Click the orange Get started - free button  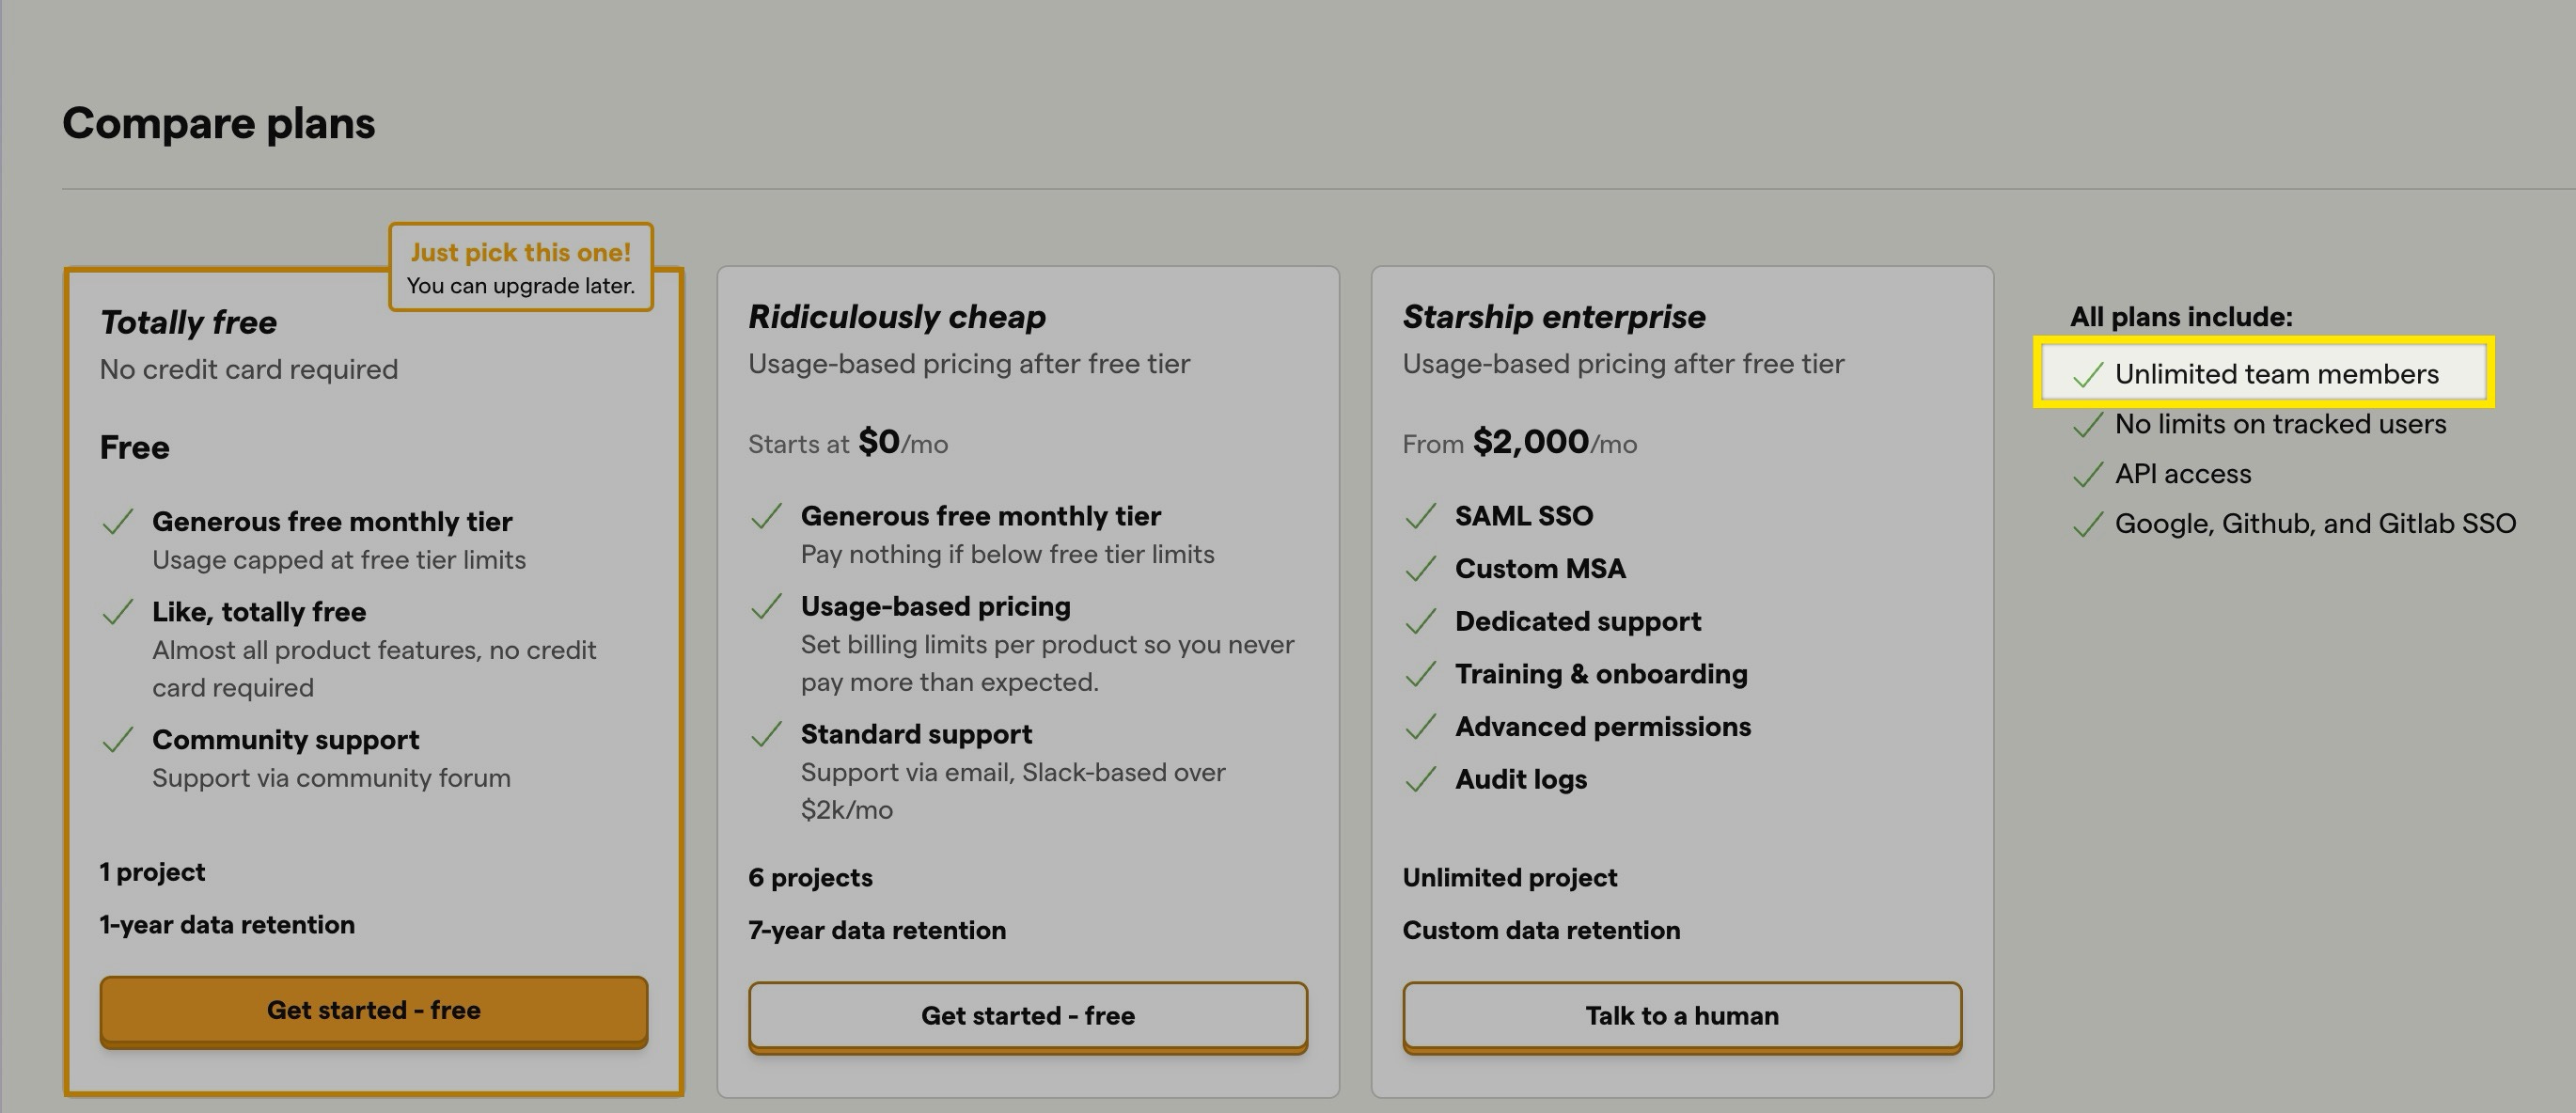[373, 1010]
